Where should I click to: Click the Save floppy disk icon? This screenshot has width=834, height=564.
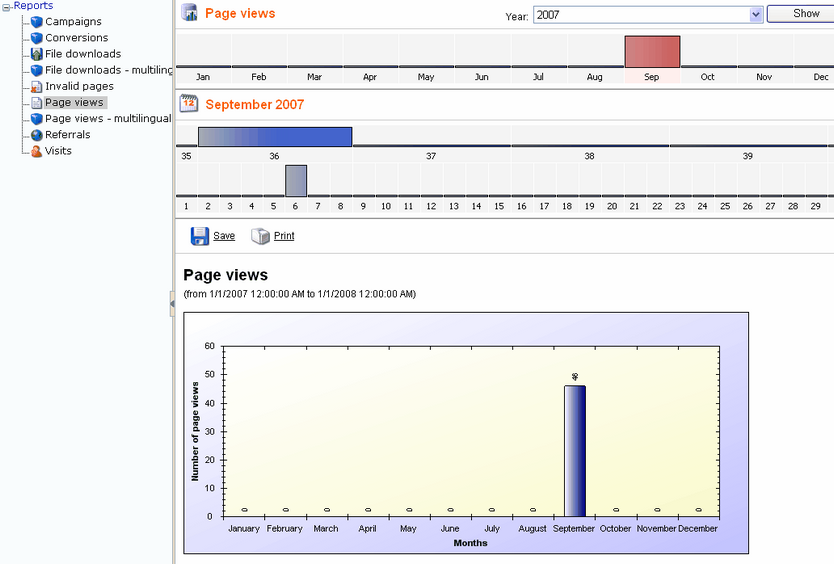200,236
